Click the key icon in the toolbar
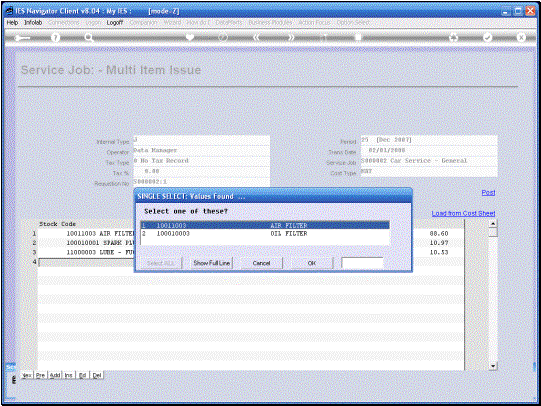The height and width of the screenshot is (406, 541). (22, 38)
